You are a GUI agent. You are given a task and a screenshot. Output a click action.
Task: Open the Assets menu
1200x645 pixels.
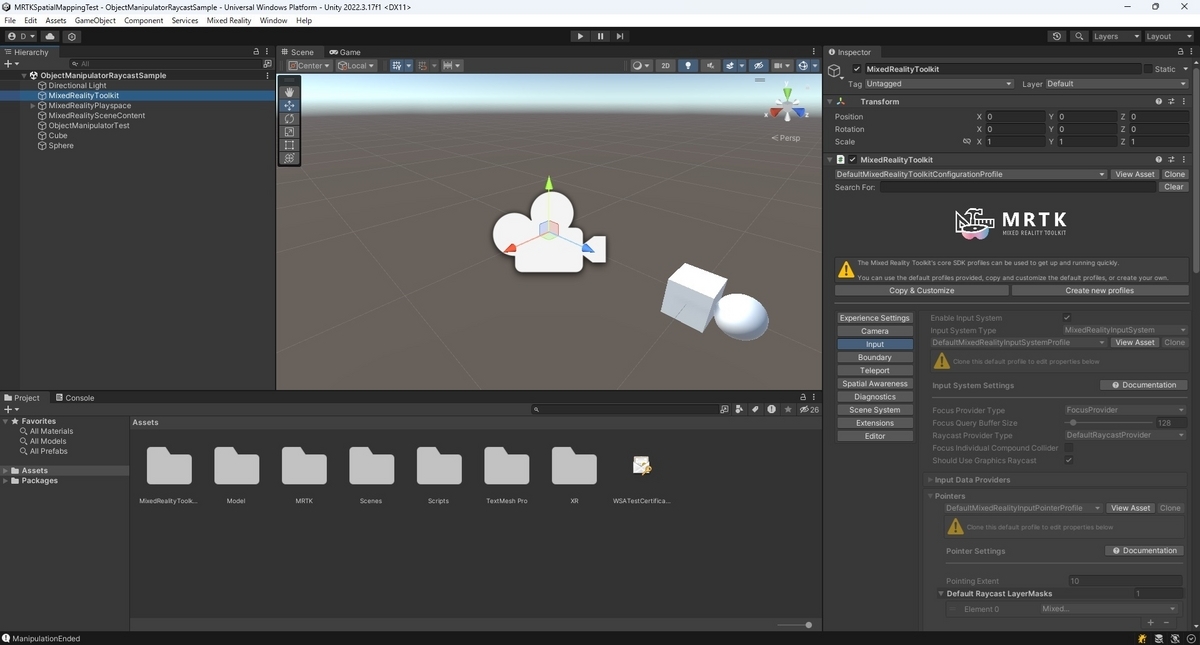56,20
